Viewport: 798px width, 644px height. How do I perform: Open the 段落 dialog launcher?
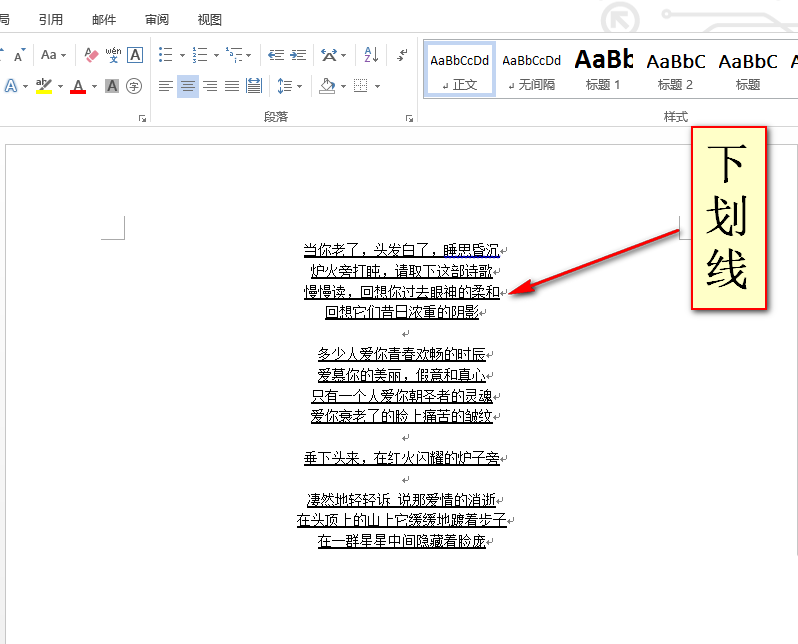[409, 118]
